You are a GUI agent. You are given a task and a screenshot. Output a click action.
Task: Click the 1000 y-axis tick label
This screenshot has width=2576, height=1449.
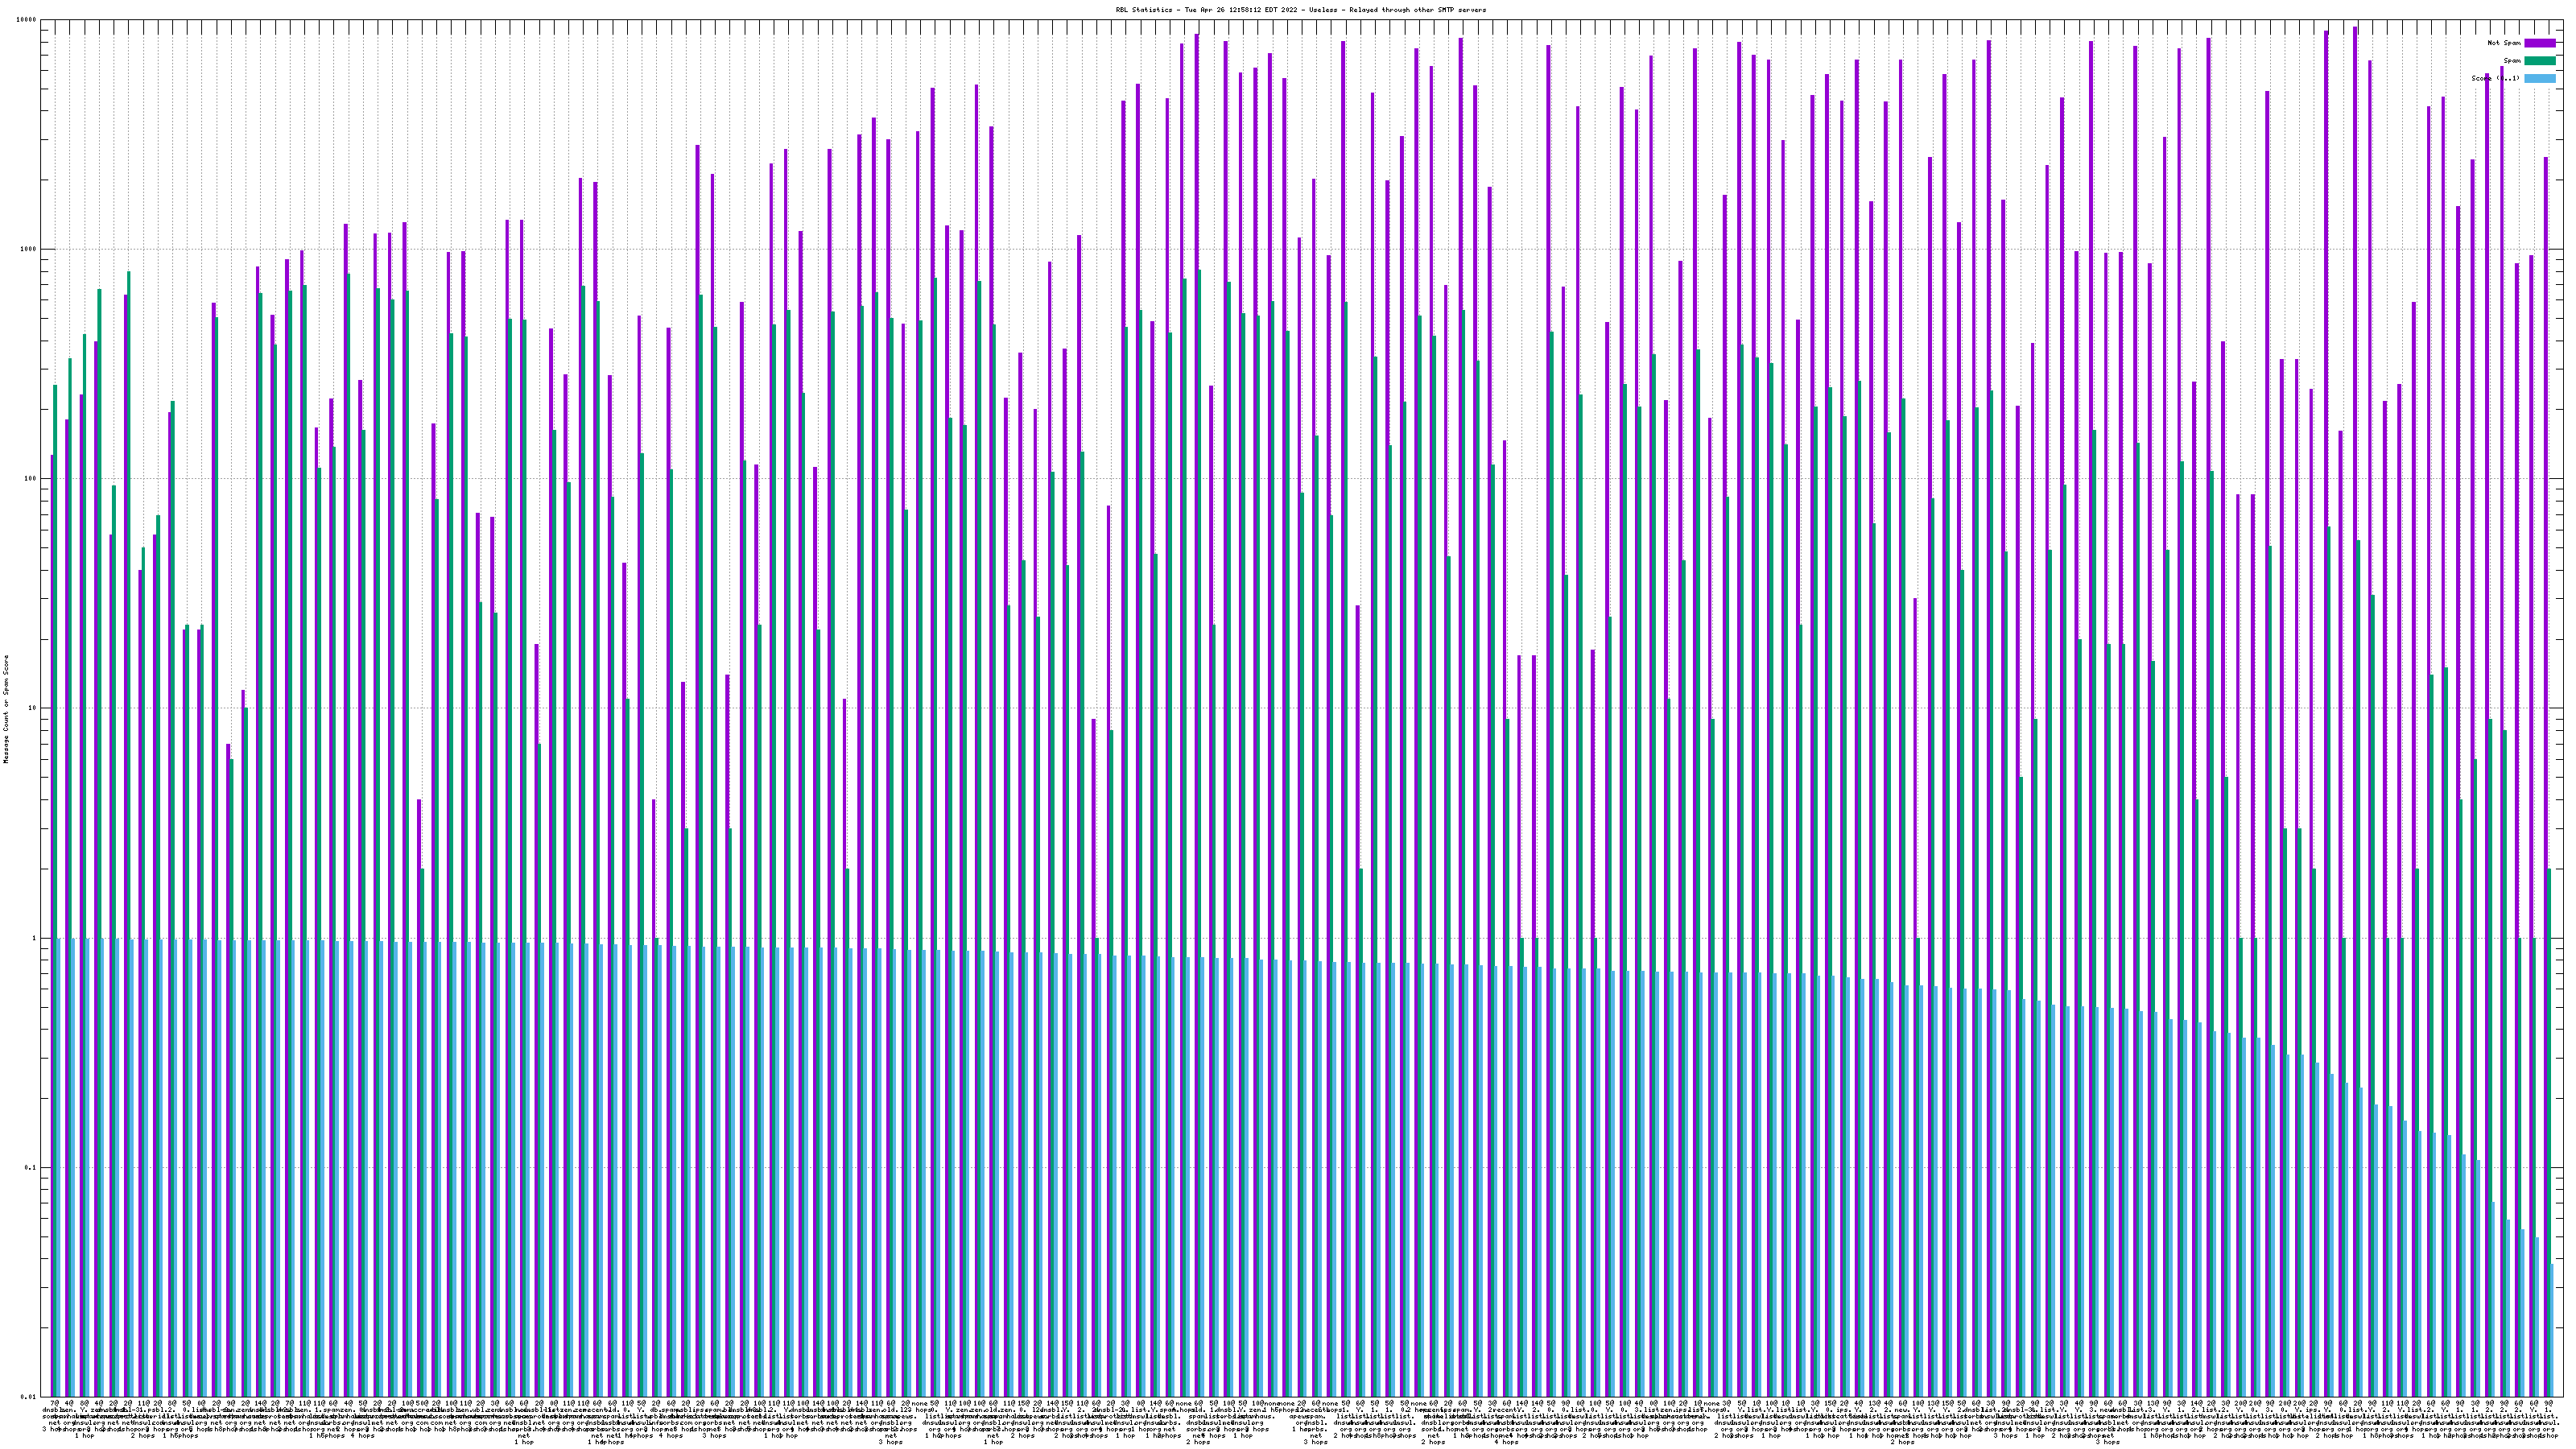click(x=29, y=249)
